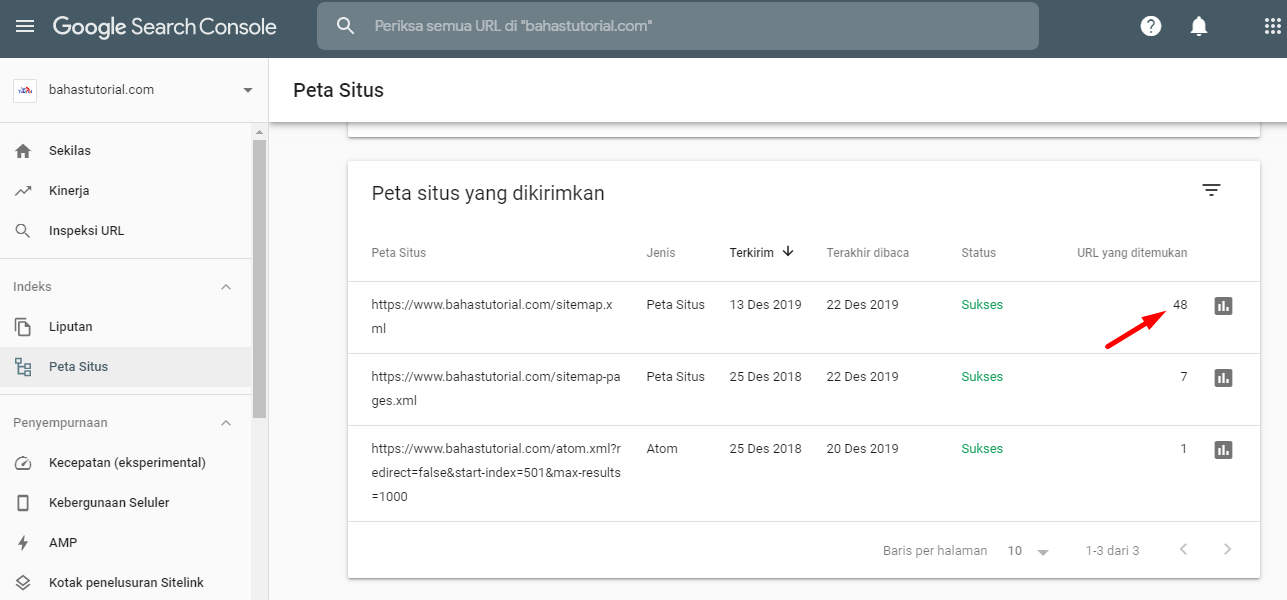This screenshot has height=600, width=1287.
Task: Click the URL yang ditemukan column header
Action: (1132, 253)
